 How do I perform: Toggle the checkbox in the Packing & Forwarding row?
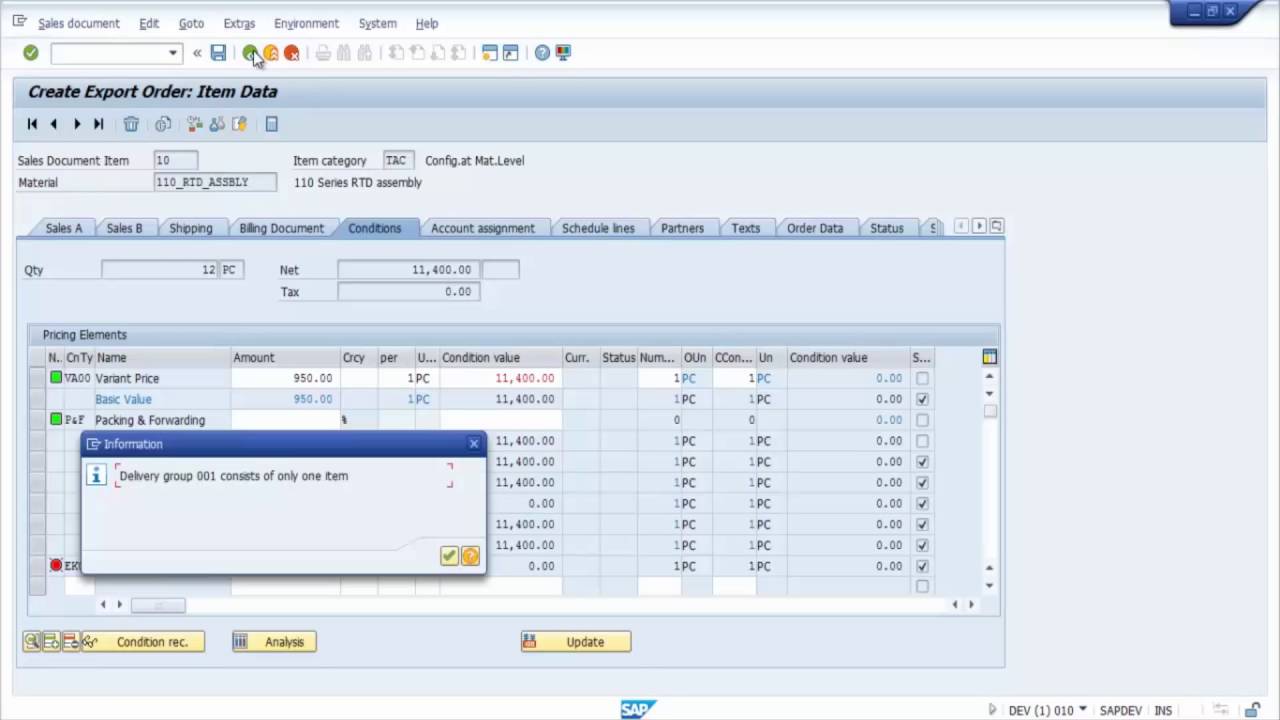click(922, 420)
